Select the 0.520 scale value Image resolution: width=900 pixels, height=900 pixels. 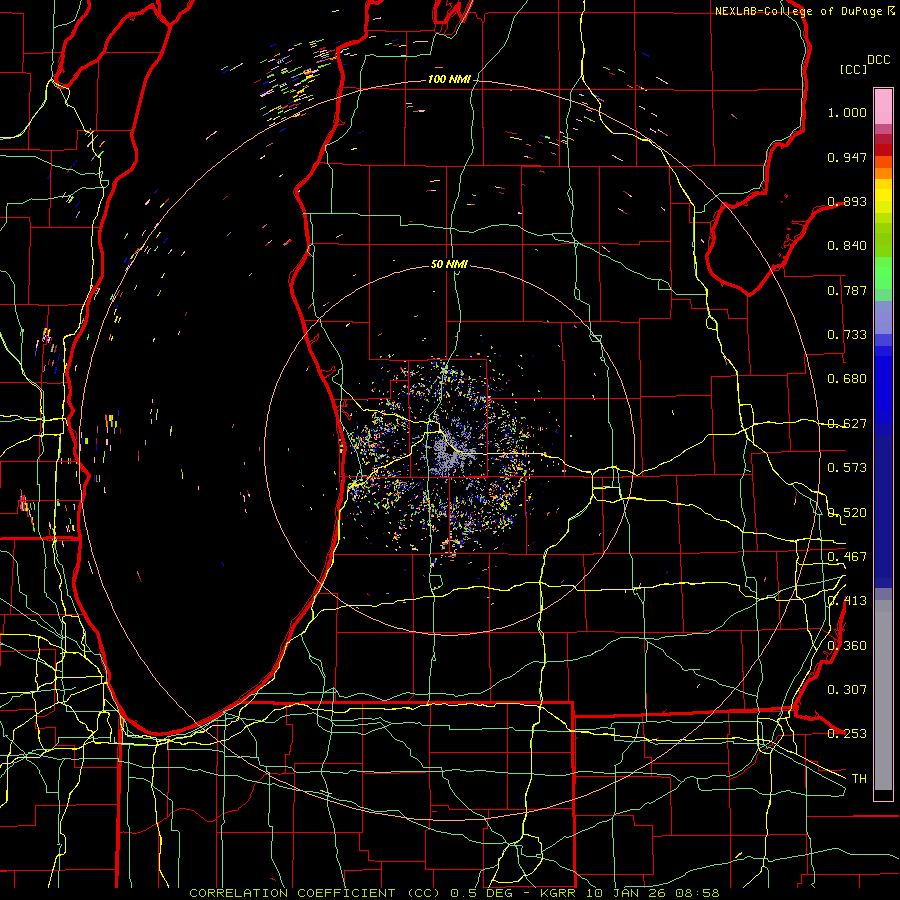pyautogui.click(x=847, y=513)
